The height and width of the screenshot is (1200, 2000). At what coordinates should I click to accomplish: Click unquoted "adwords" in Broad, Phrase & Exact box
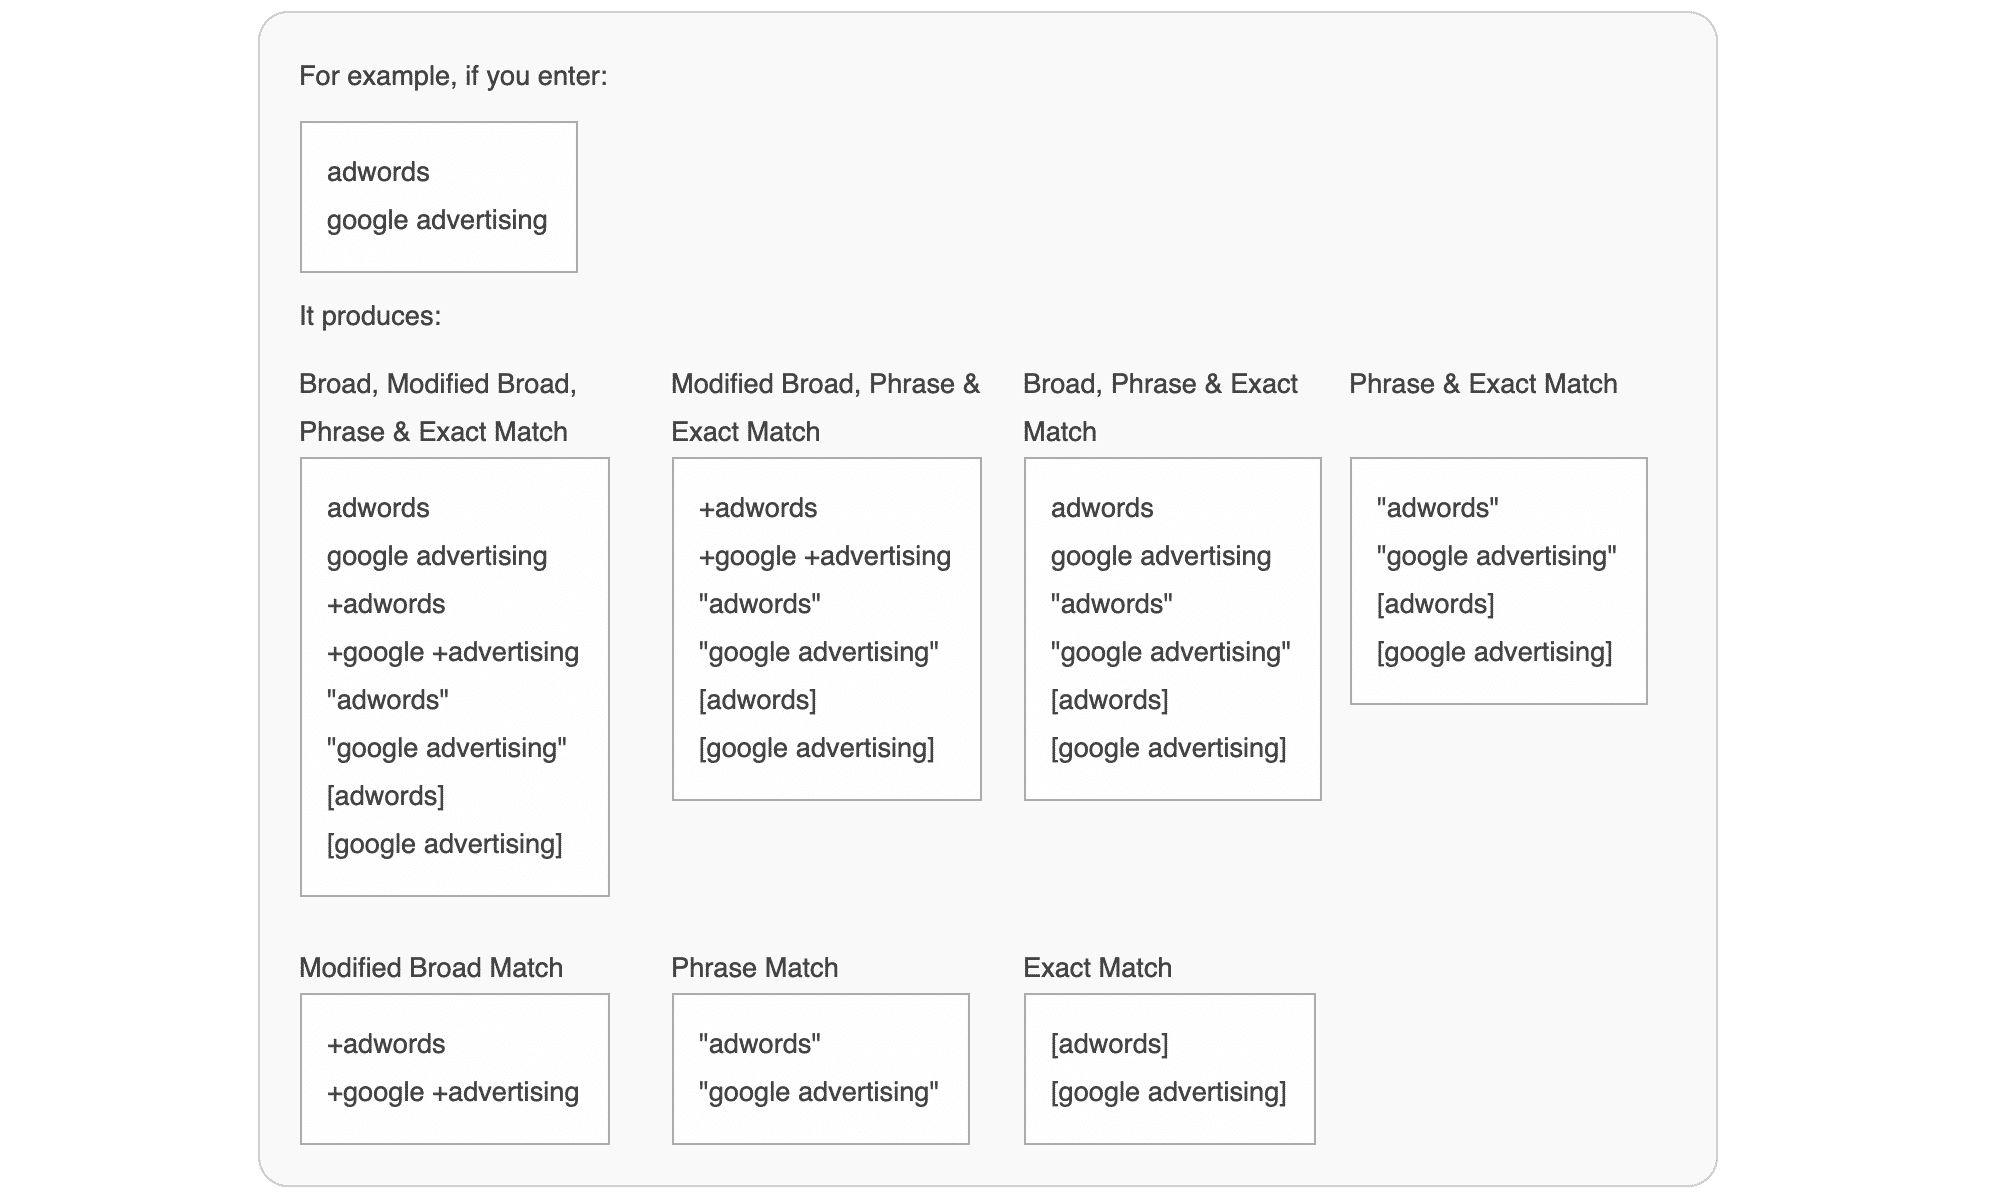point(1102,508)
